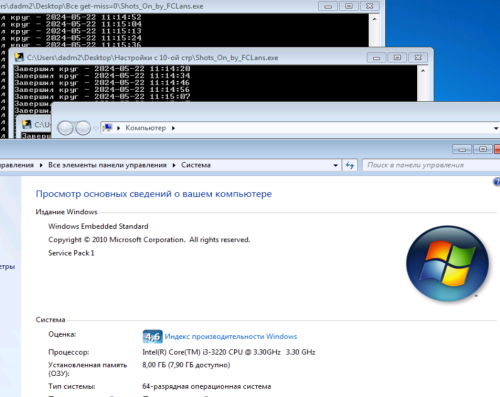This screenshot has height=397, width=500.
Task: Click scroll up arrow in "Все get-miss=0" console
Action: (x=374, y=19)
